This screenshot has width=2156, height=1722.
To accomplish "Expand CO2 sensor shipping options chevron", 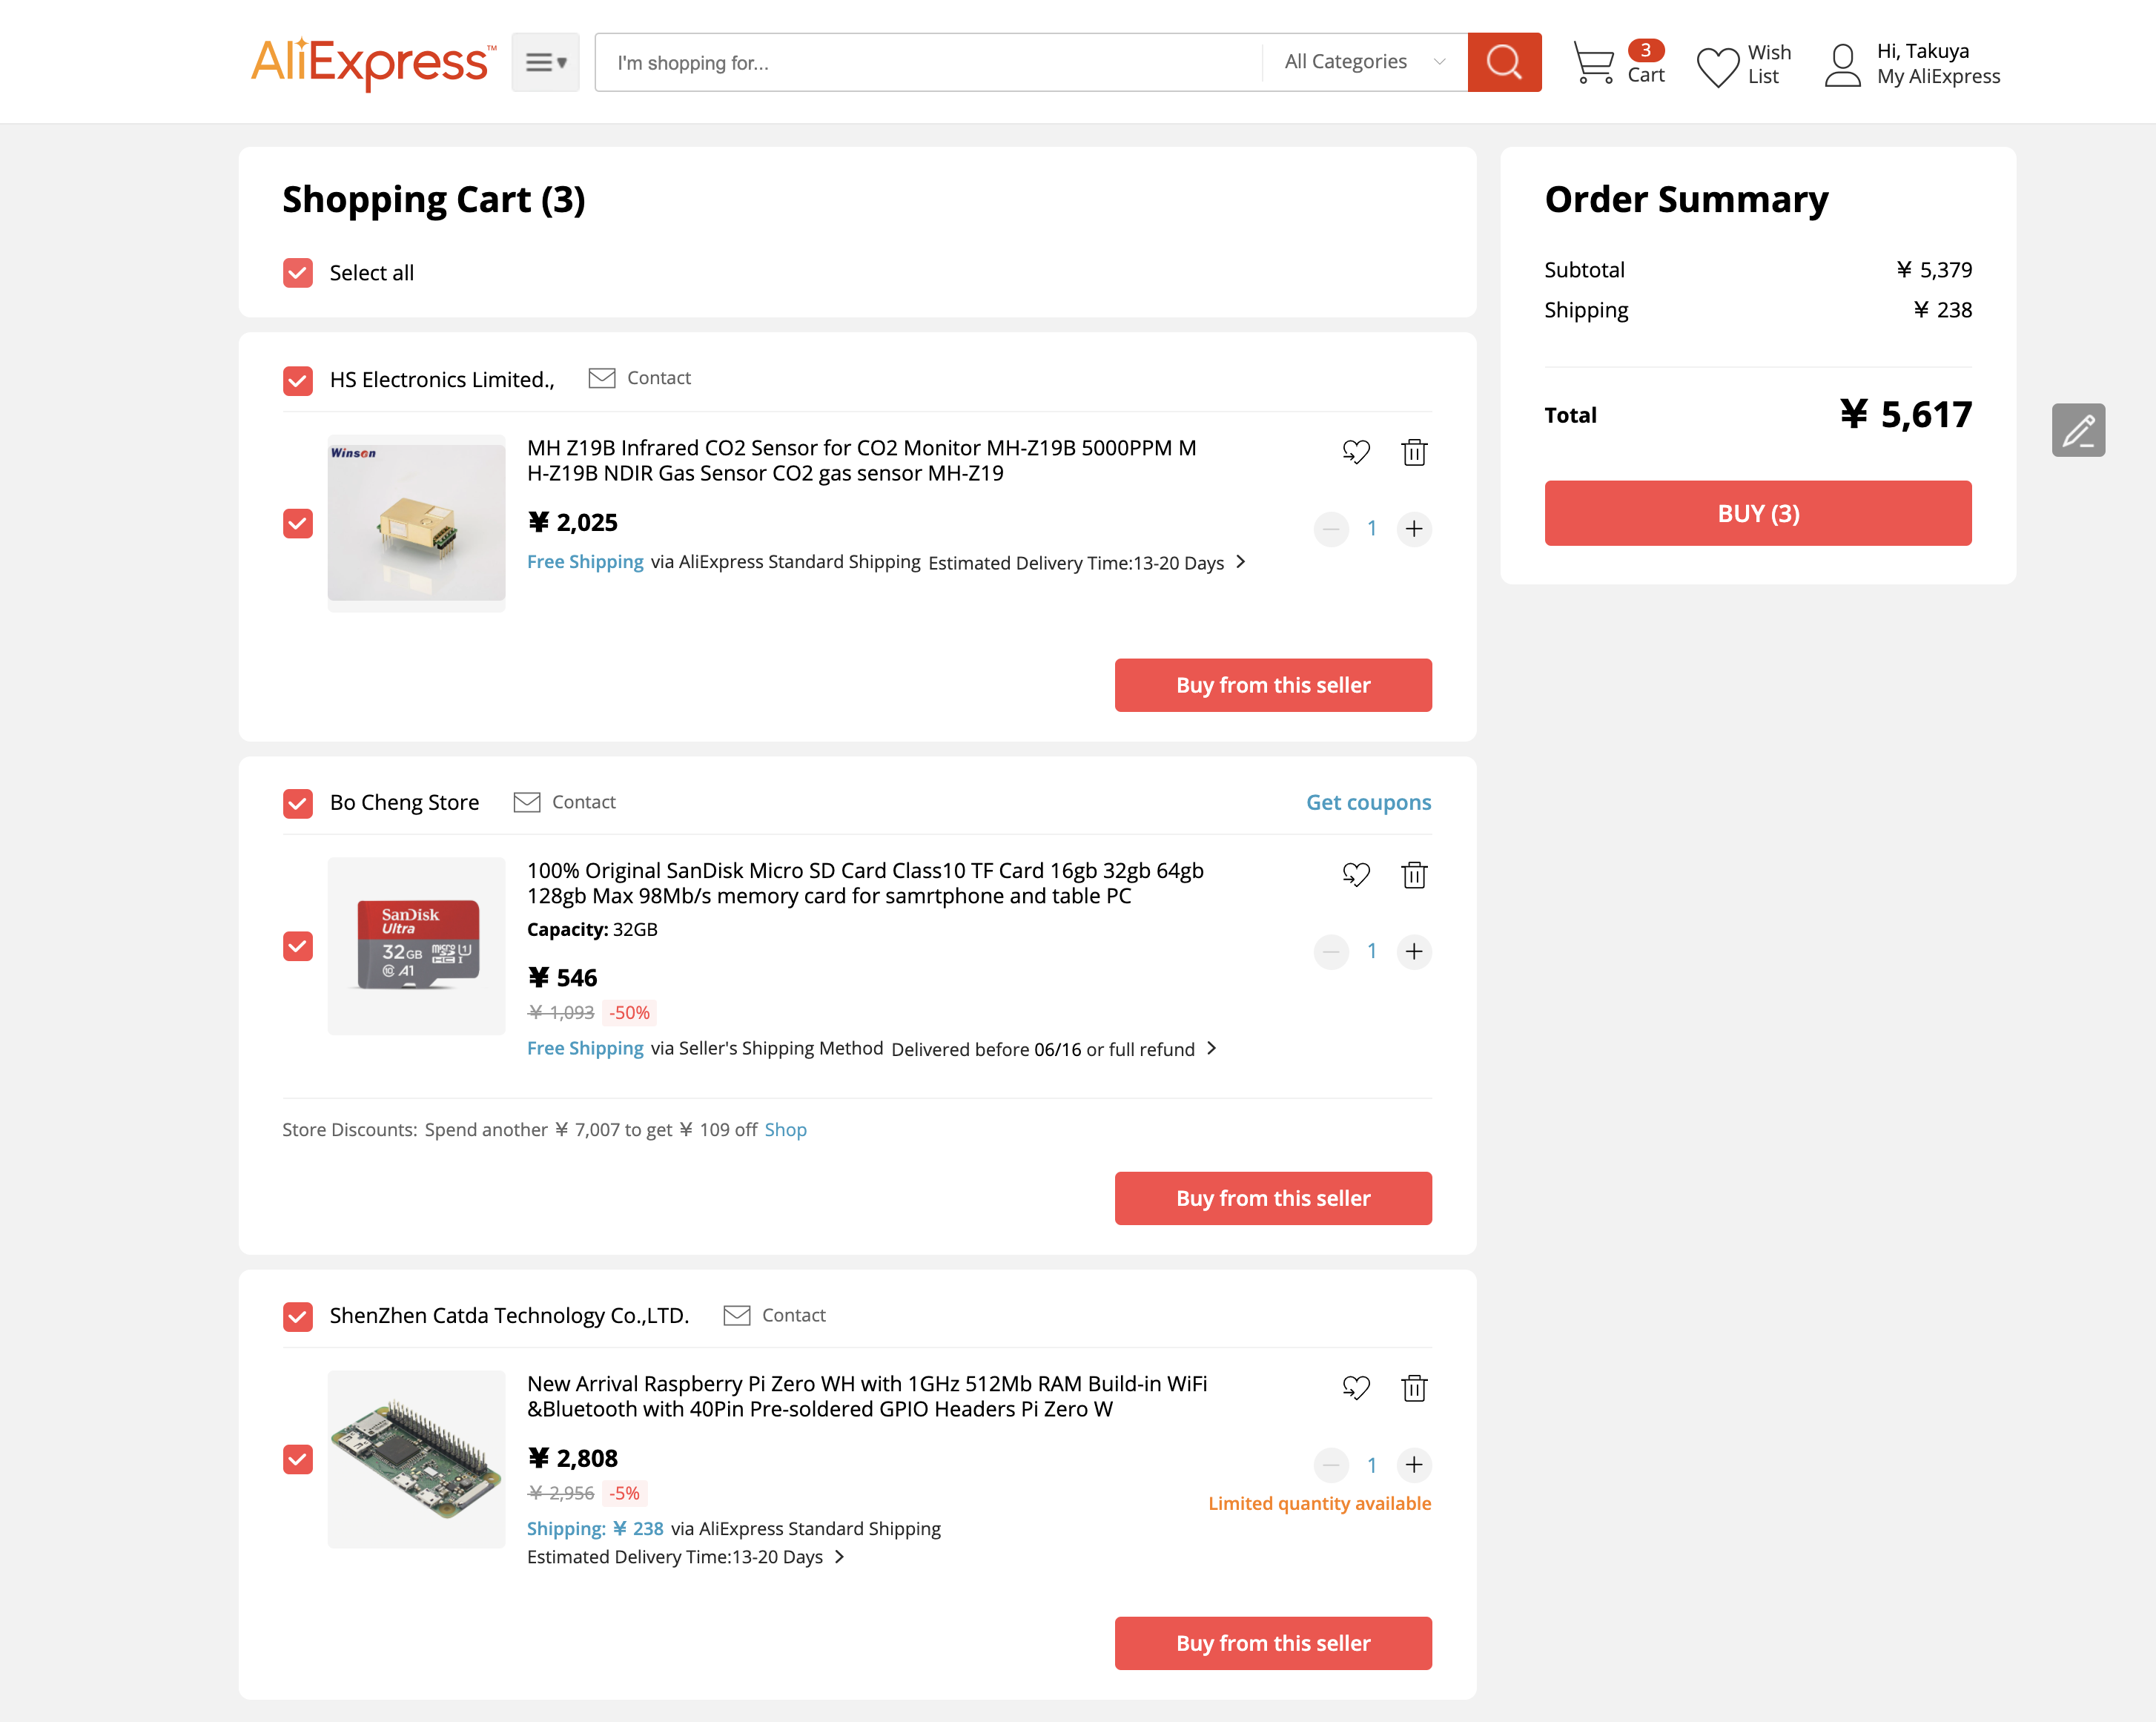I will [x=1240, y=562].
